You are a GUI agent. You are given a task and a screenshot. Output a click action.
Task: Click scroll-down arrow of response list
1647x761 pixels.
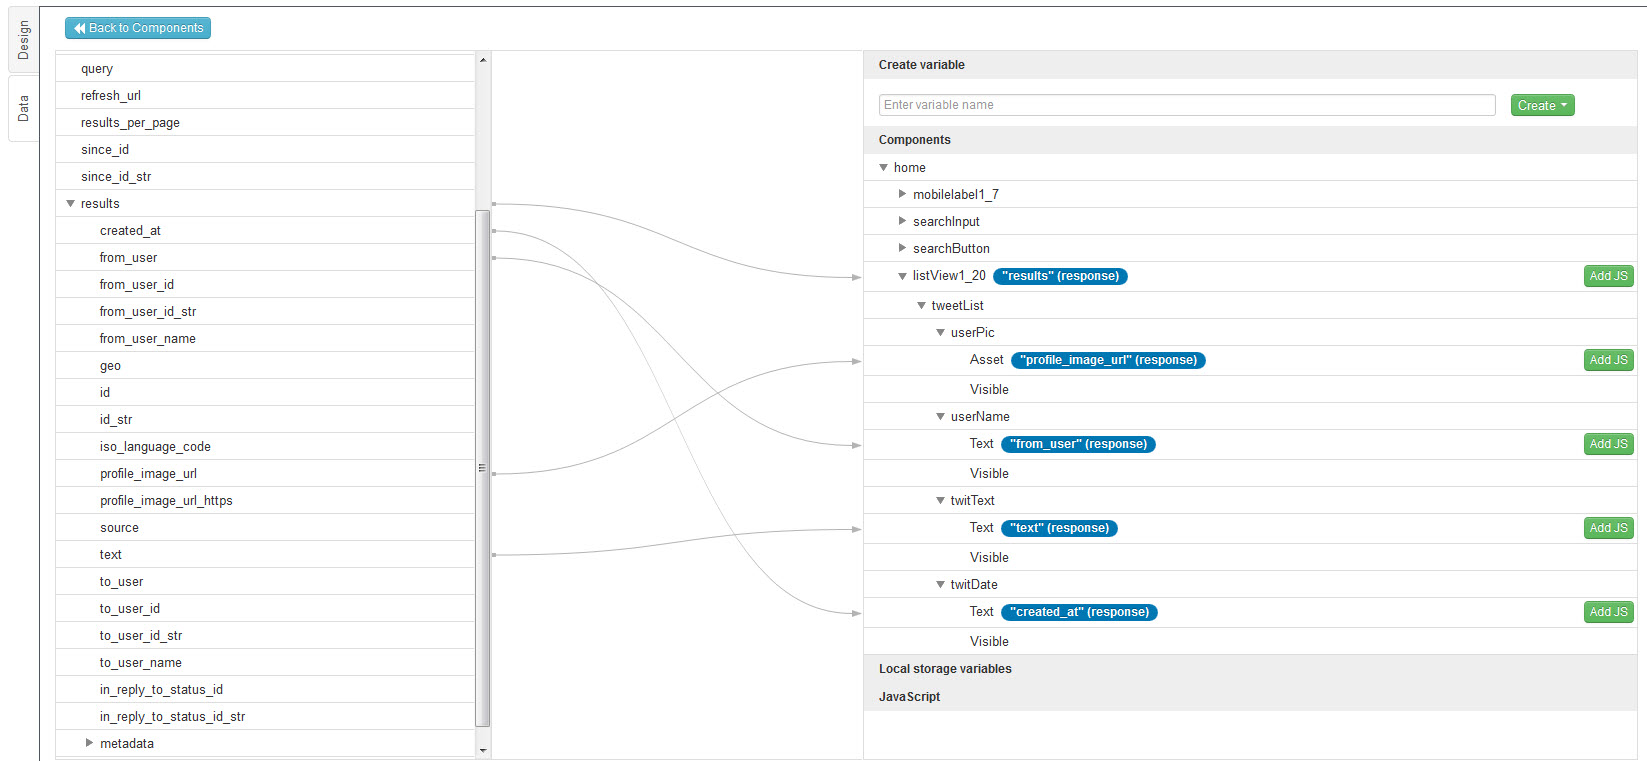(x=483, y=750)
